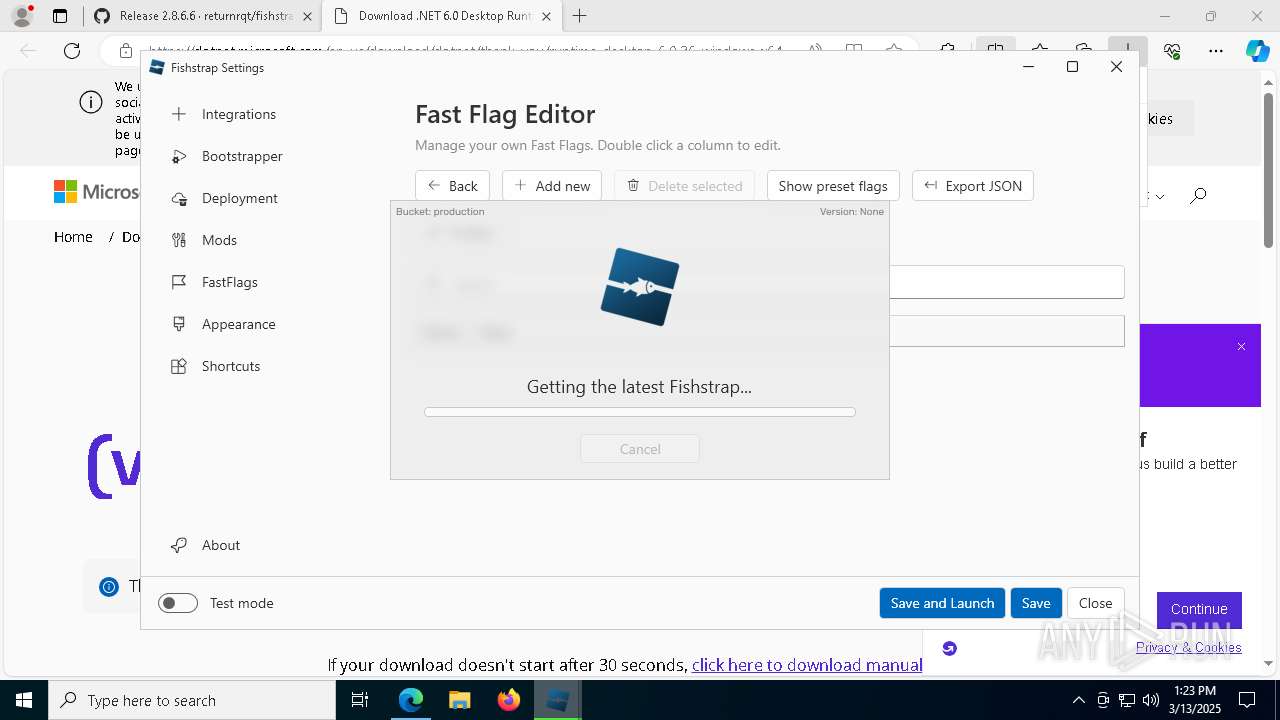Click the volume tray icon

pyautogui.click(x=1150, y=700)
